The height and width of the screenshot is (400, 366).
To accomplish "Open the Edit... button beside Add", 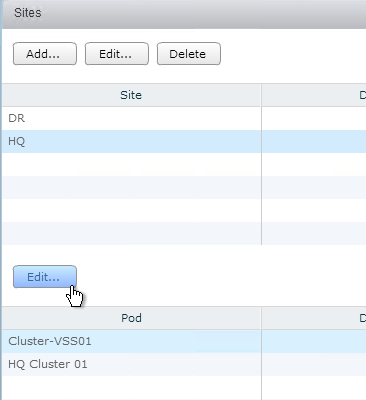I will coord(117,54).
